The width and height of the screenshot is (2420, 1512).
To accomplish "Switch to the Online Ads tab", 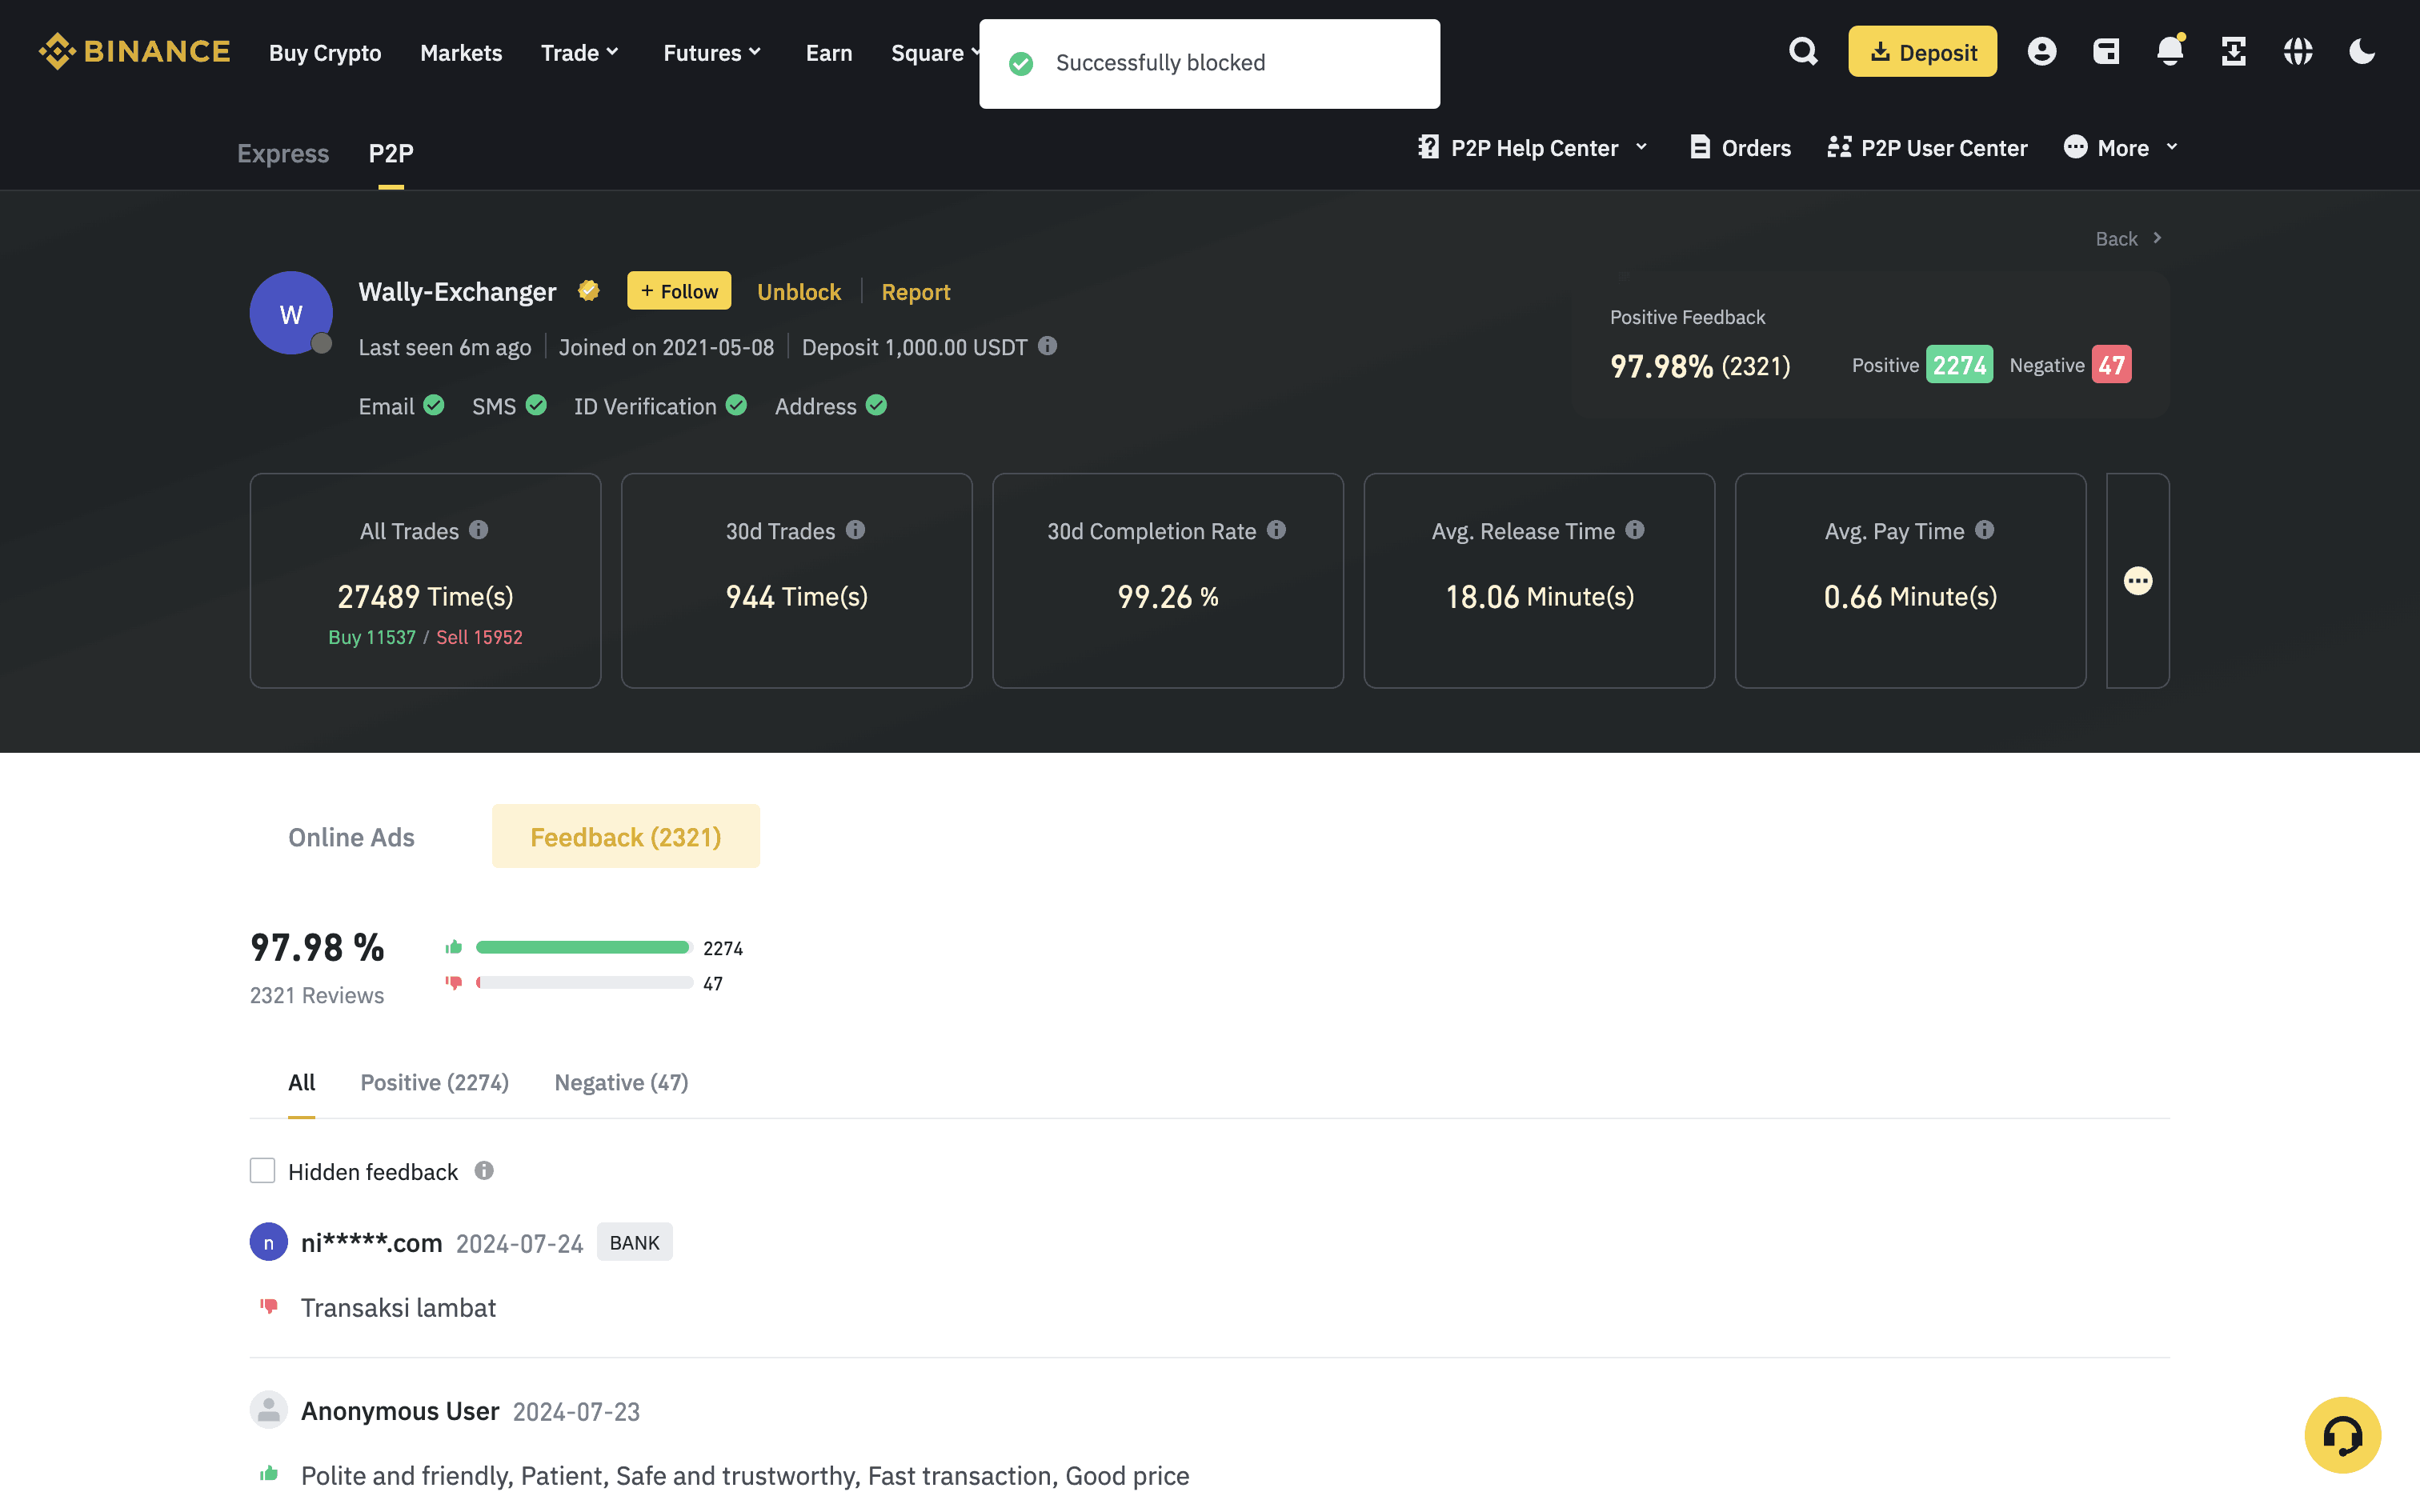I will (x=351, y=837).
